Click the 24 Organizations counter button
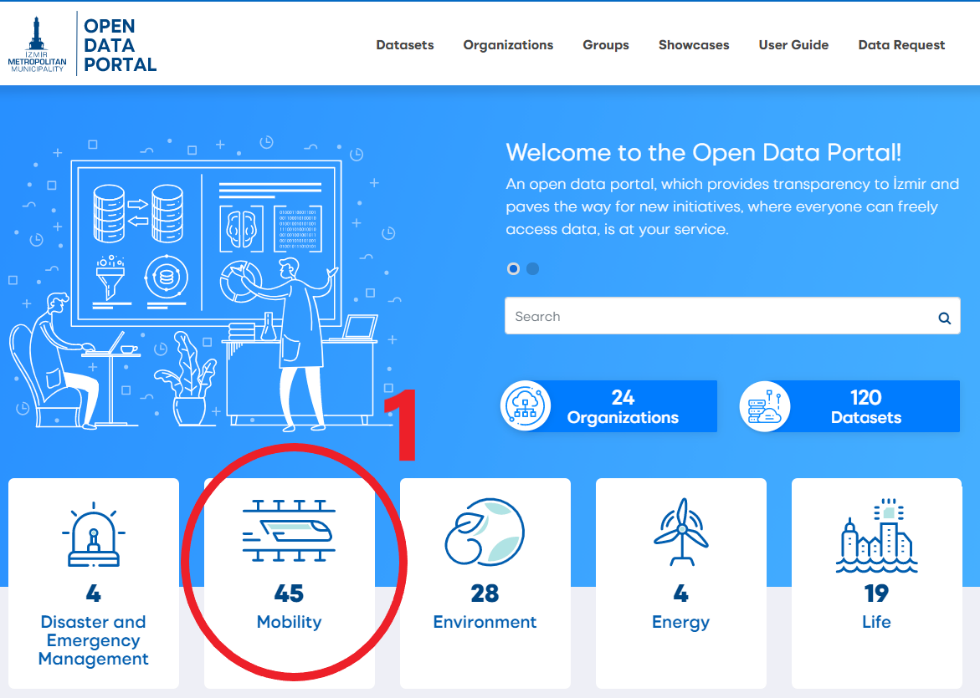Viewport: 980px width, 698px height. 623,407
